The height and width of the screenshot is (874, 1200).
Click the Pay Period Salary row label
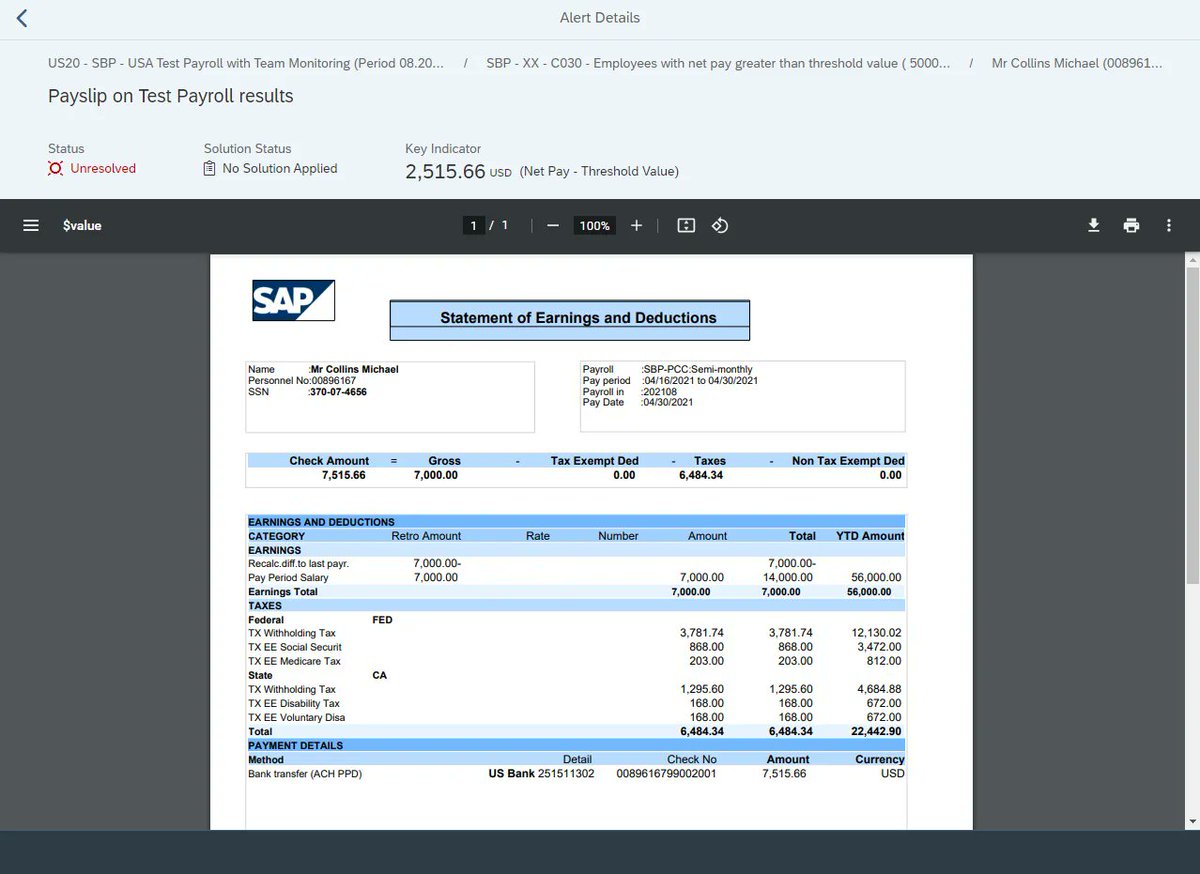pyautogui.click(x=288, y=578)
